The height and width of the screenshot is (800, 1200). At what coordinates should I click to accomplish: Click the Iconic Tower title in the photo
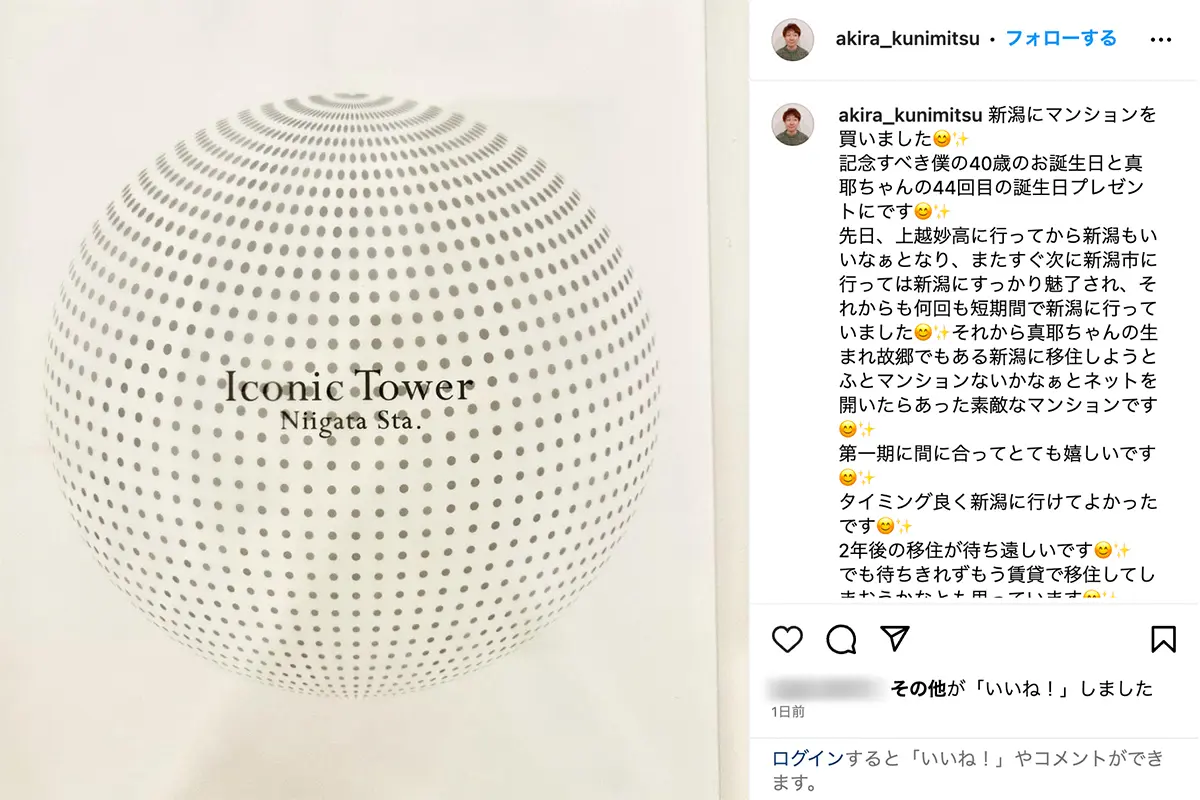349,387
